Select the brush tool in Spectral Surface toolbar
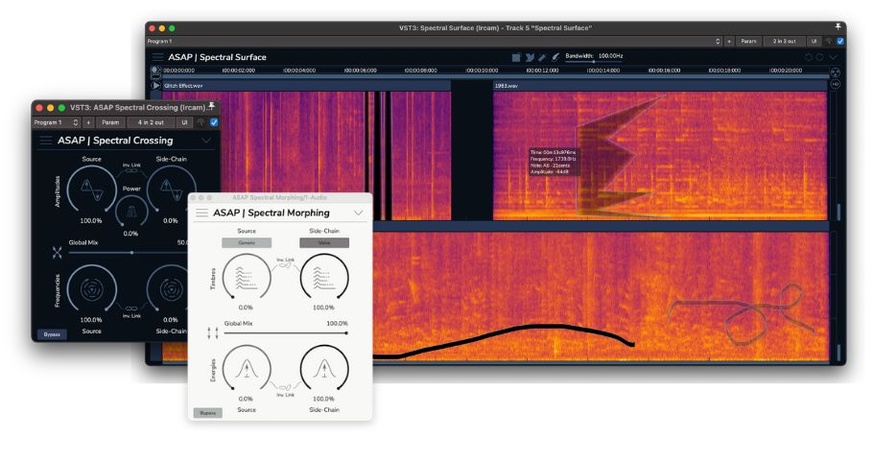Image resolution: width=873 pixels, height=450 pixels. tap(555, 57)
